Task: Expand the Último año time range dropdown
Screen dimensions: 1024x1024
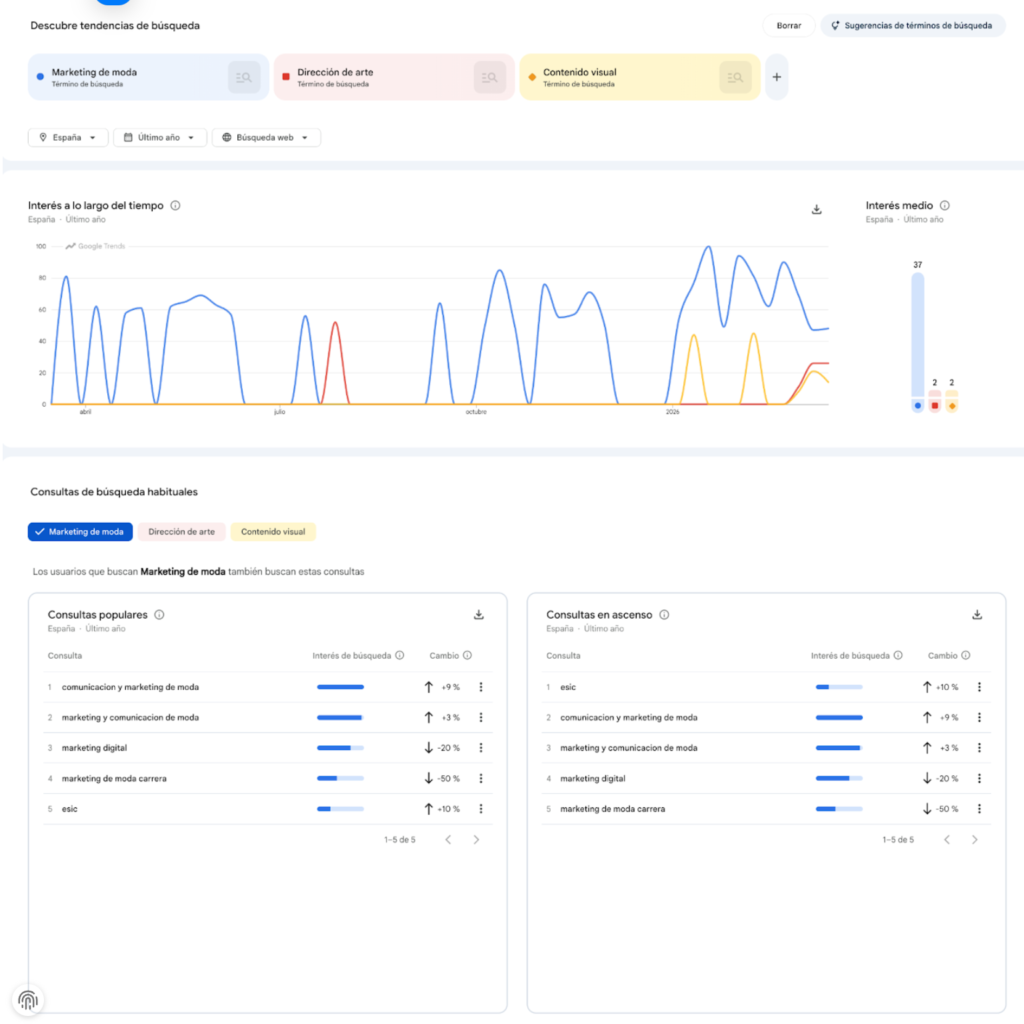Action: click(x=160, y=138)
